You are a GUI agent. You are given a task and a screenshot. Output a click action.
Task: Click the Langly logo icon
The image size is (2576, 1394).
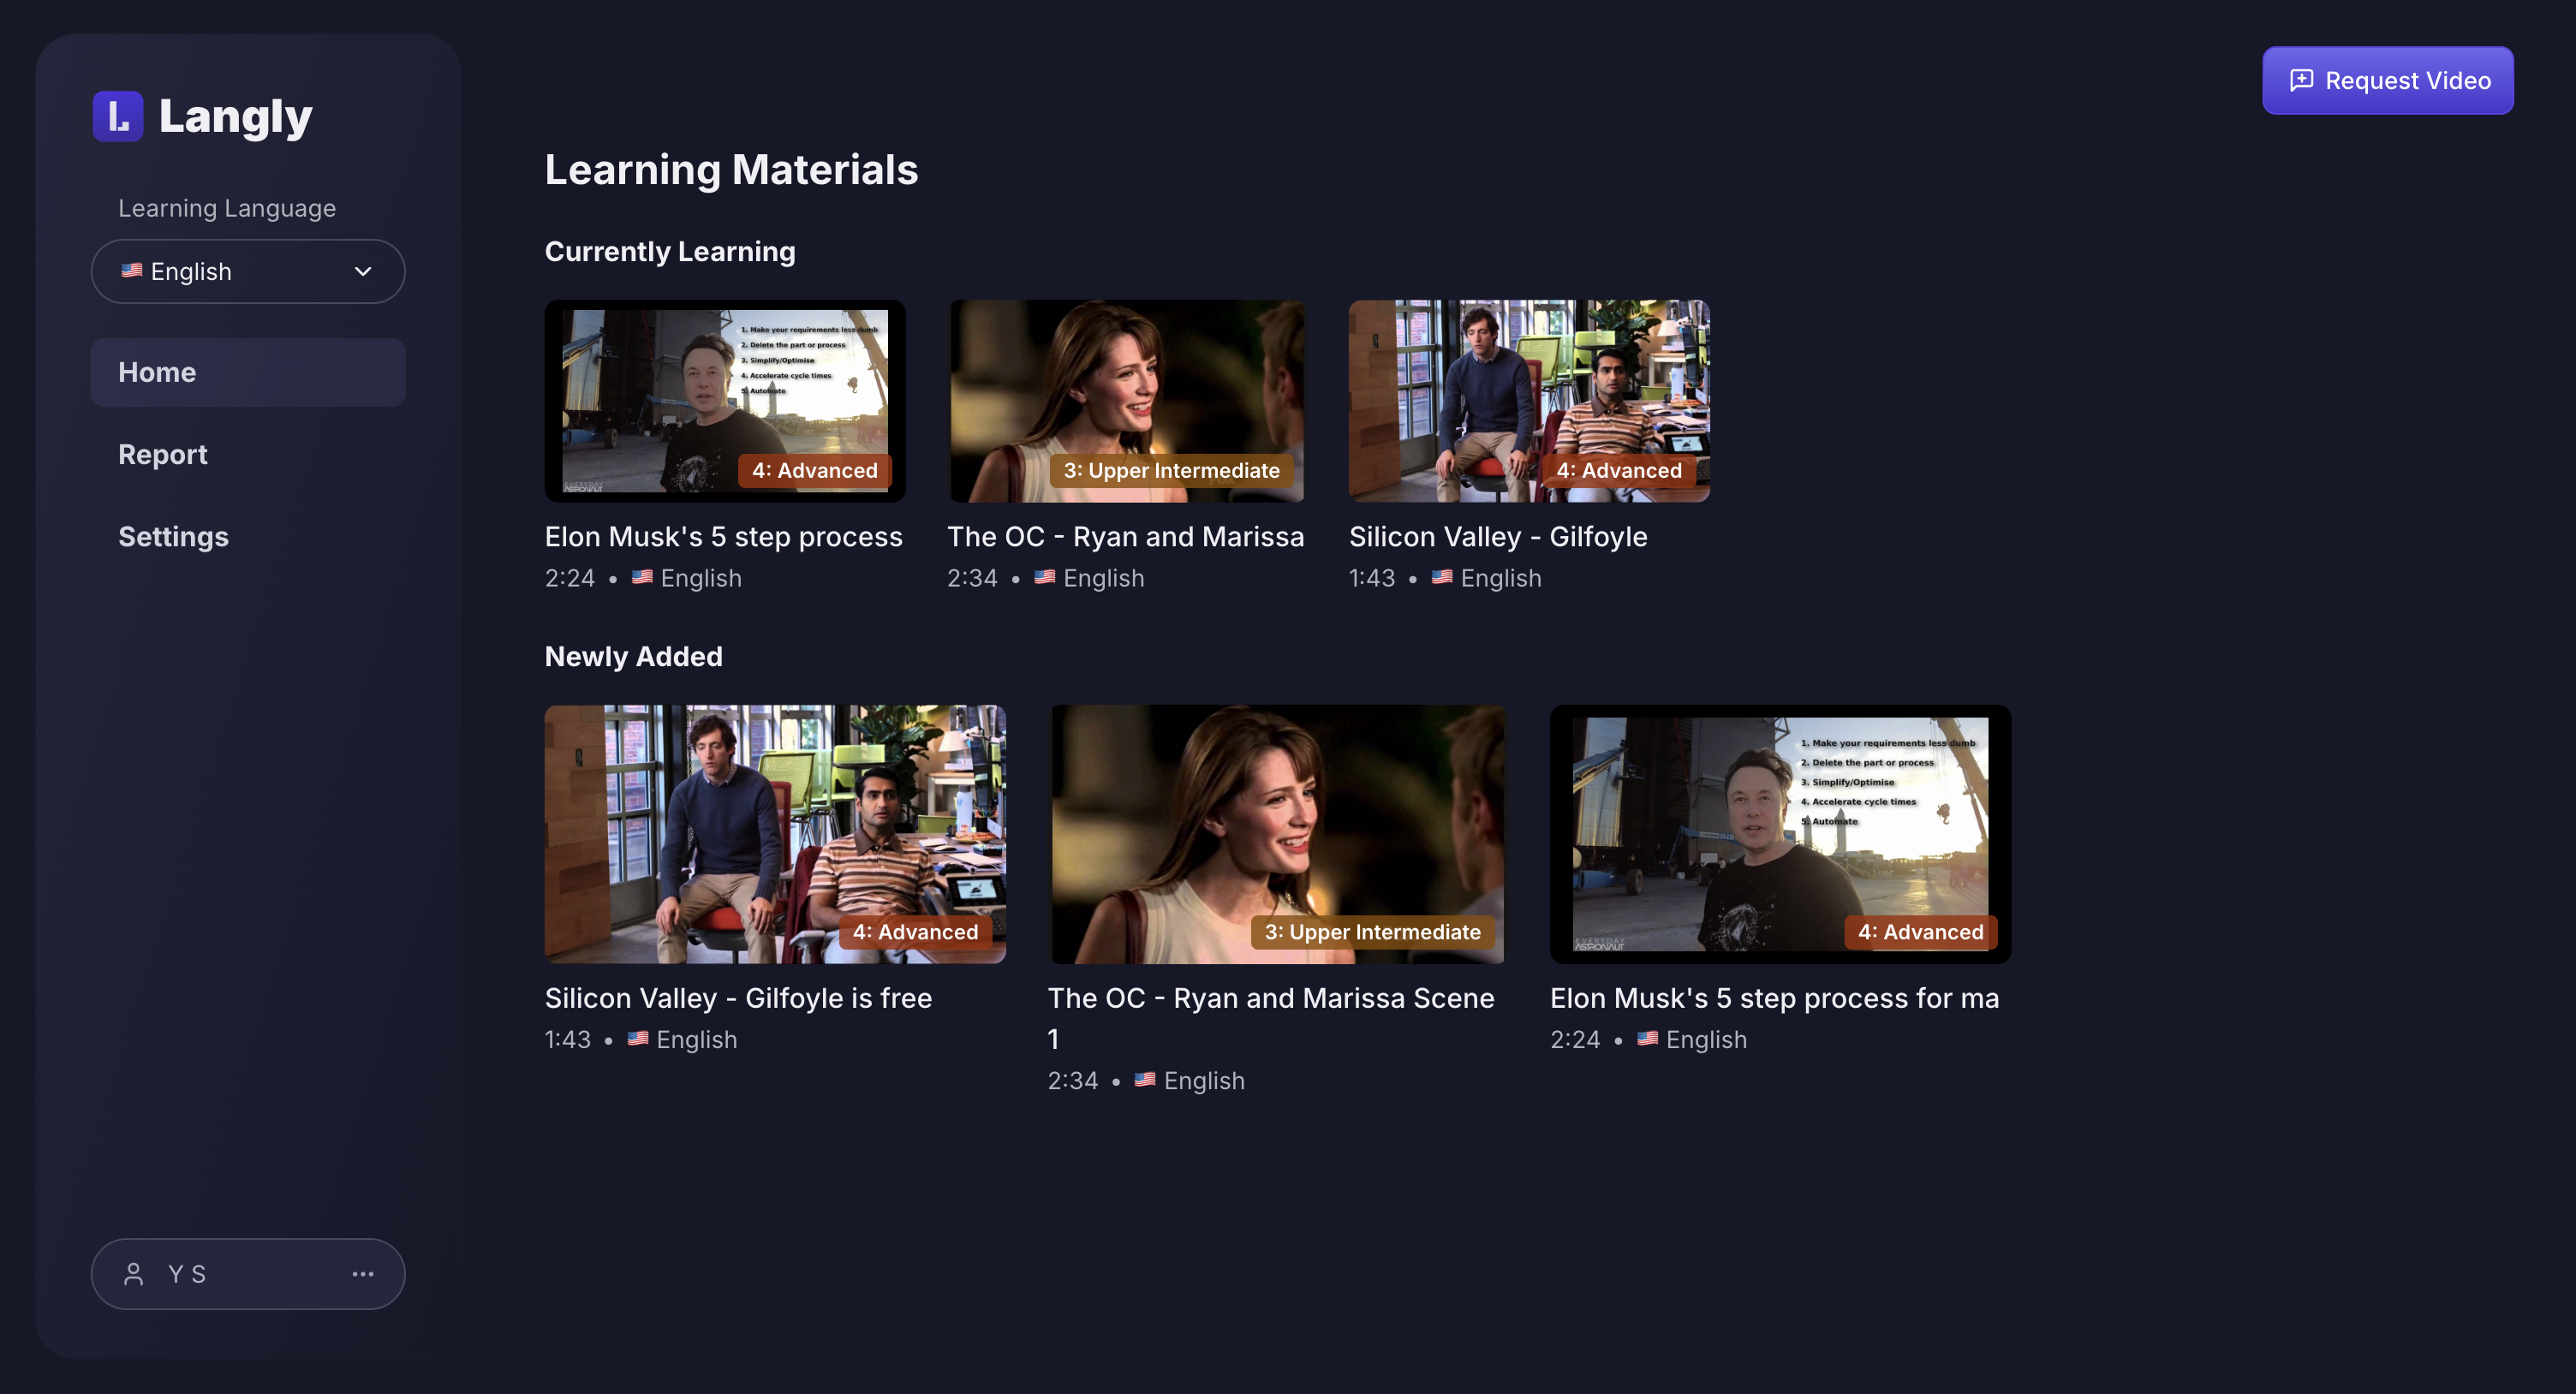click(x=118, y=116)
